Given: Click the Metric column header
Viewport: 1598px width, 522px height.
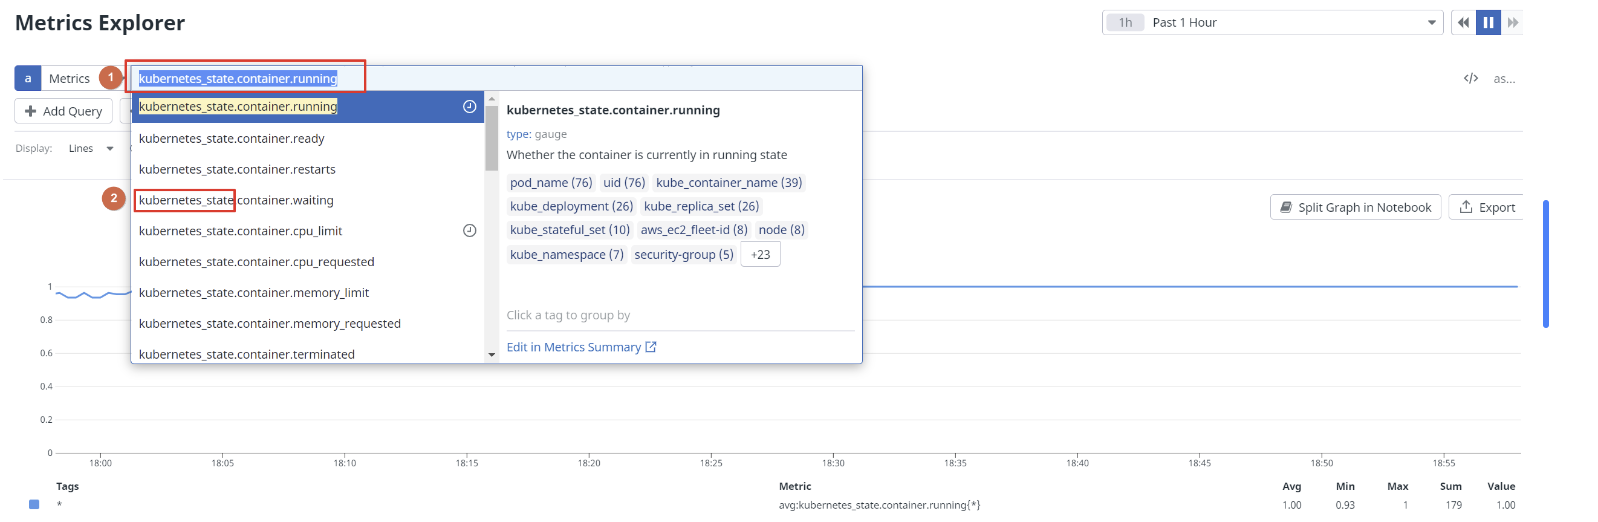Looking at the screenshot, I should pos(795,487).
